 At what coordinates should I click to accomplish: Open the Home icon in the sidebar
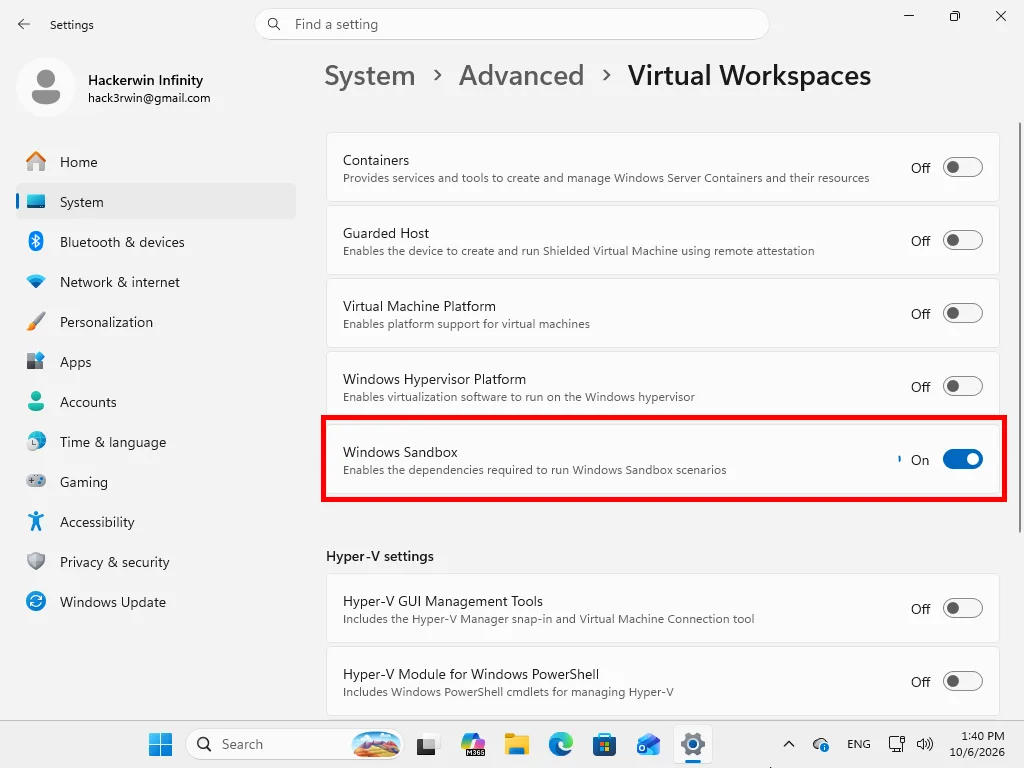[x=36, y=161]
